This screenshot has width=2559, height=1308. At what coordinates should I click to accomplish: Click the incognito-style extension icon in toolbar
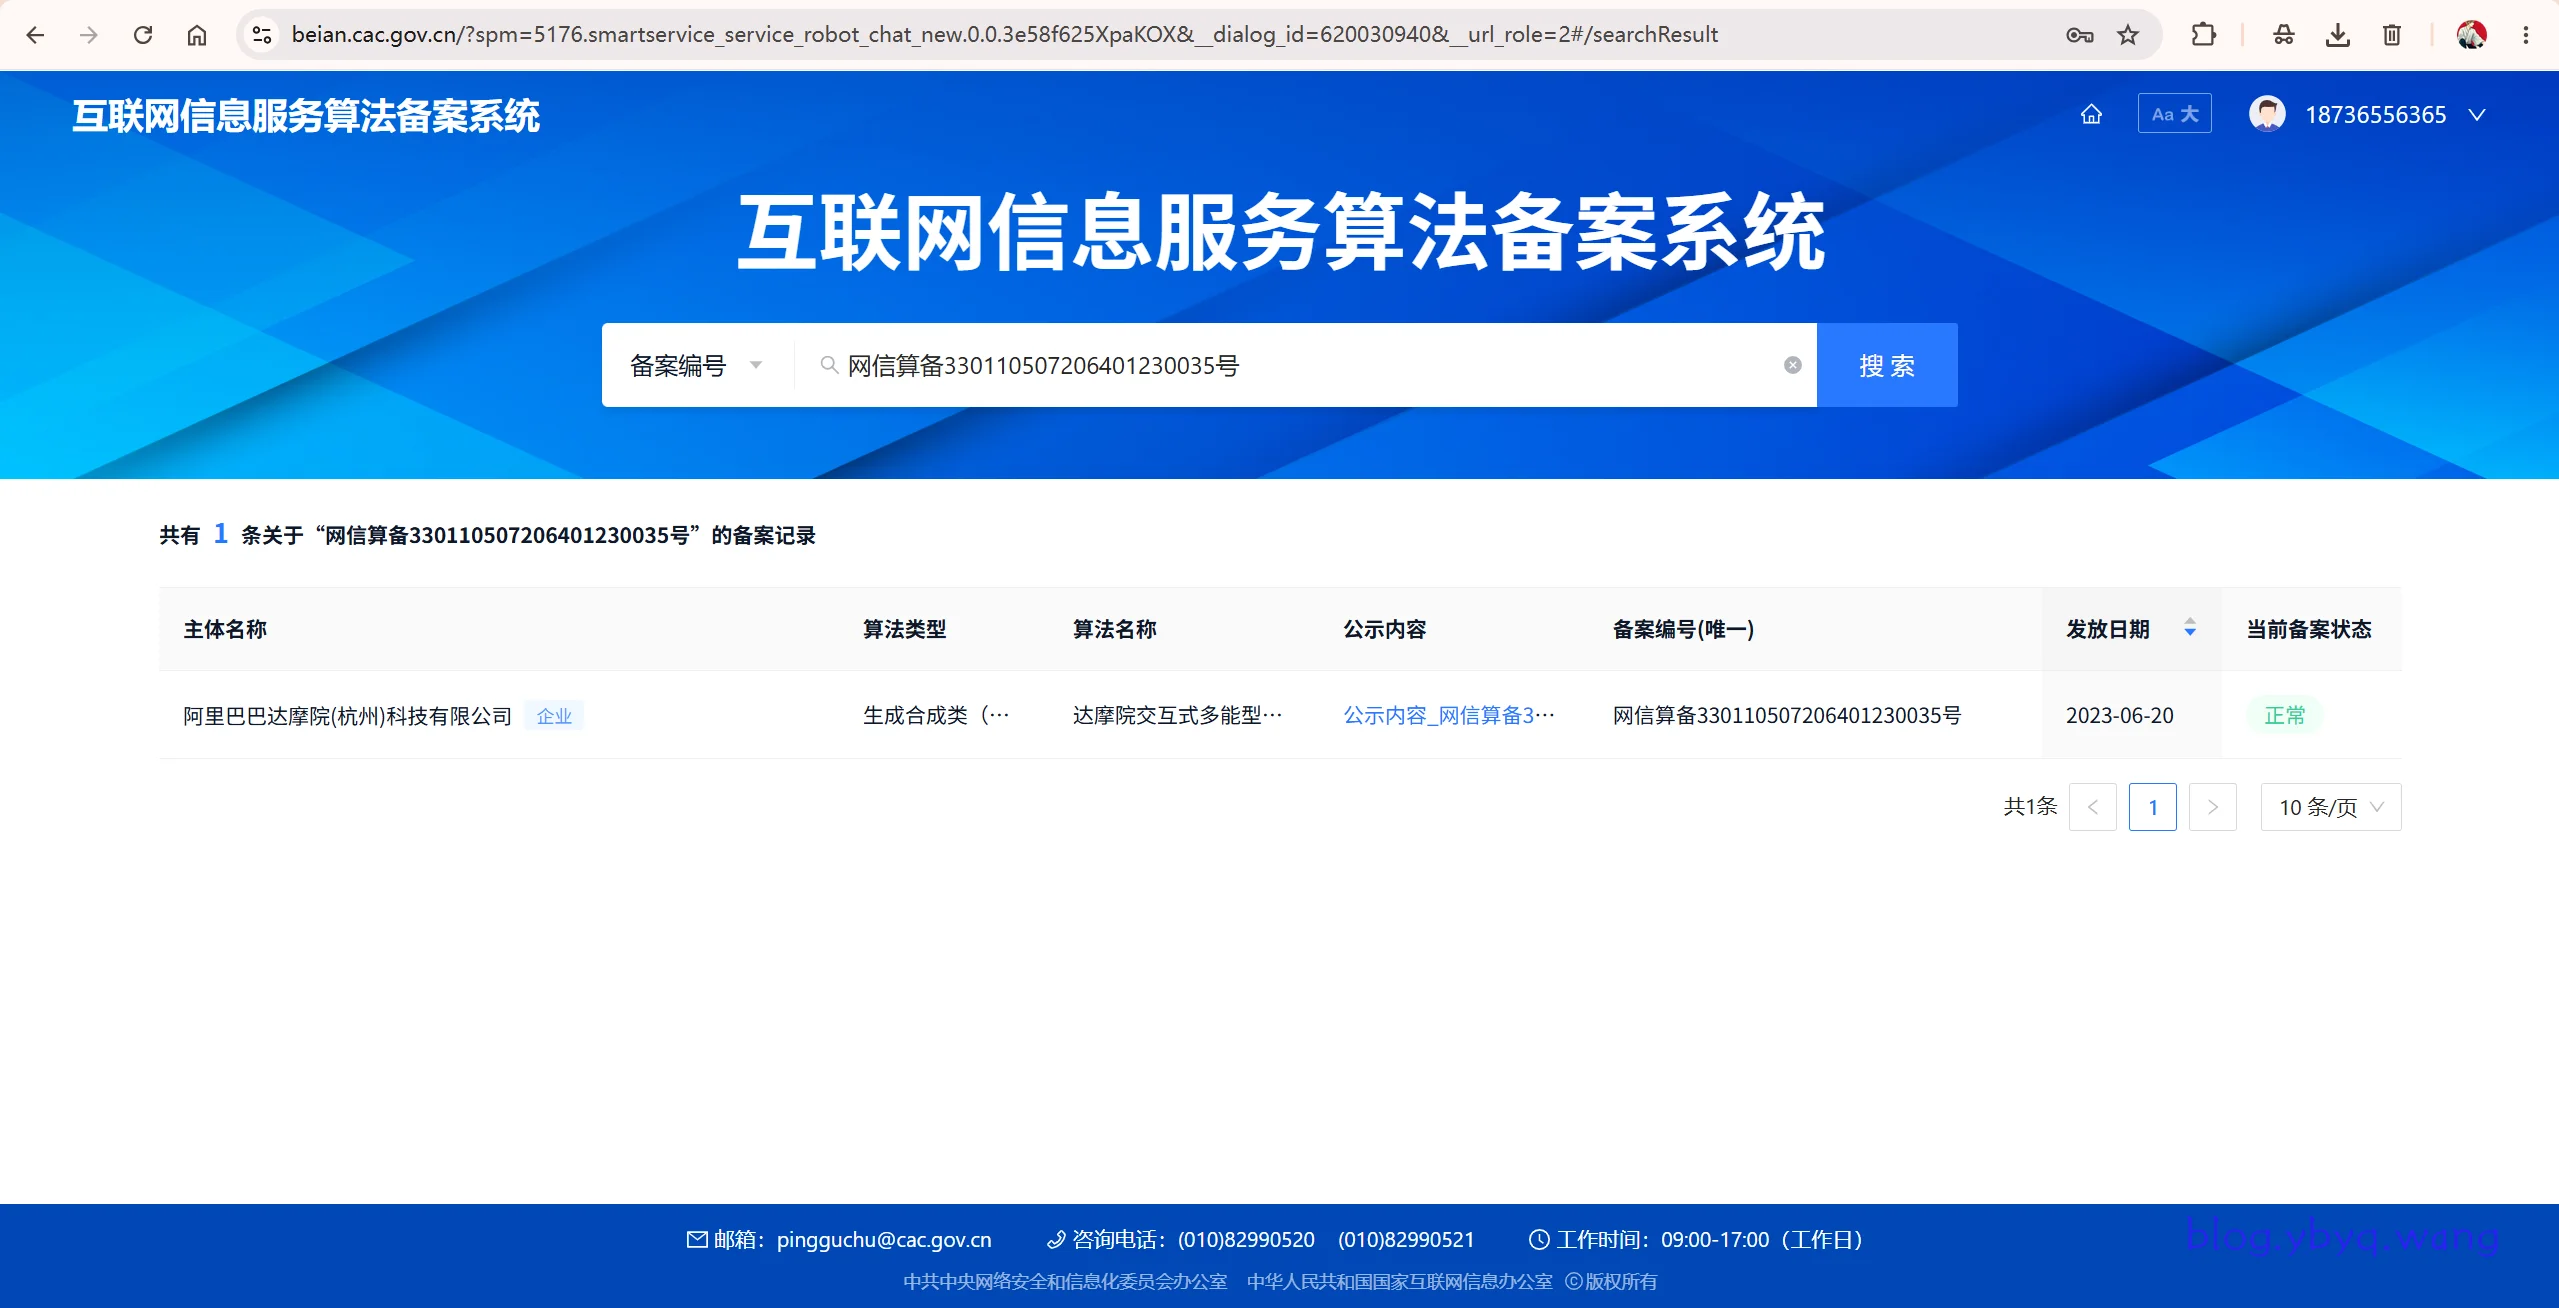[x=2284, y=35]
